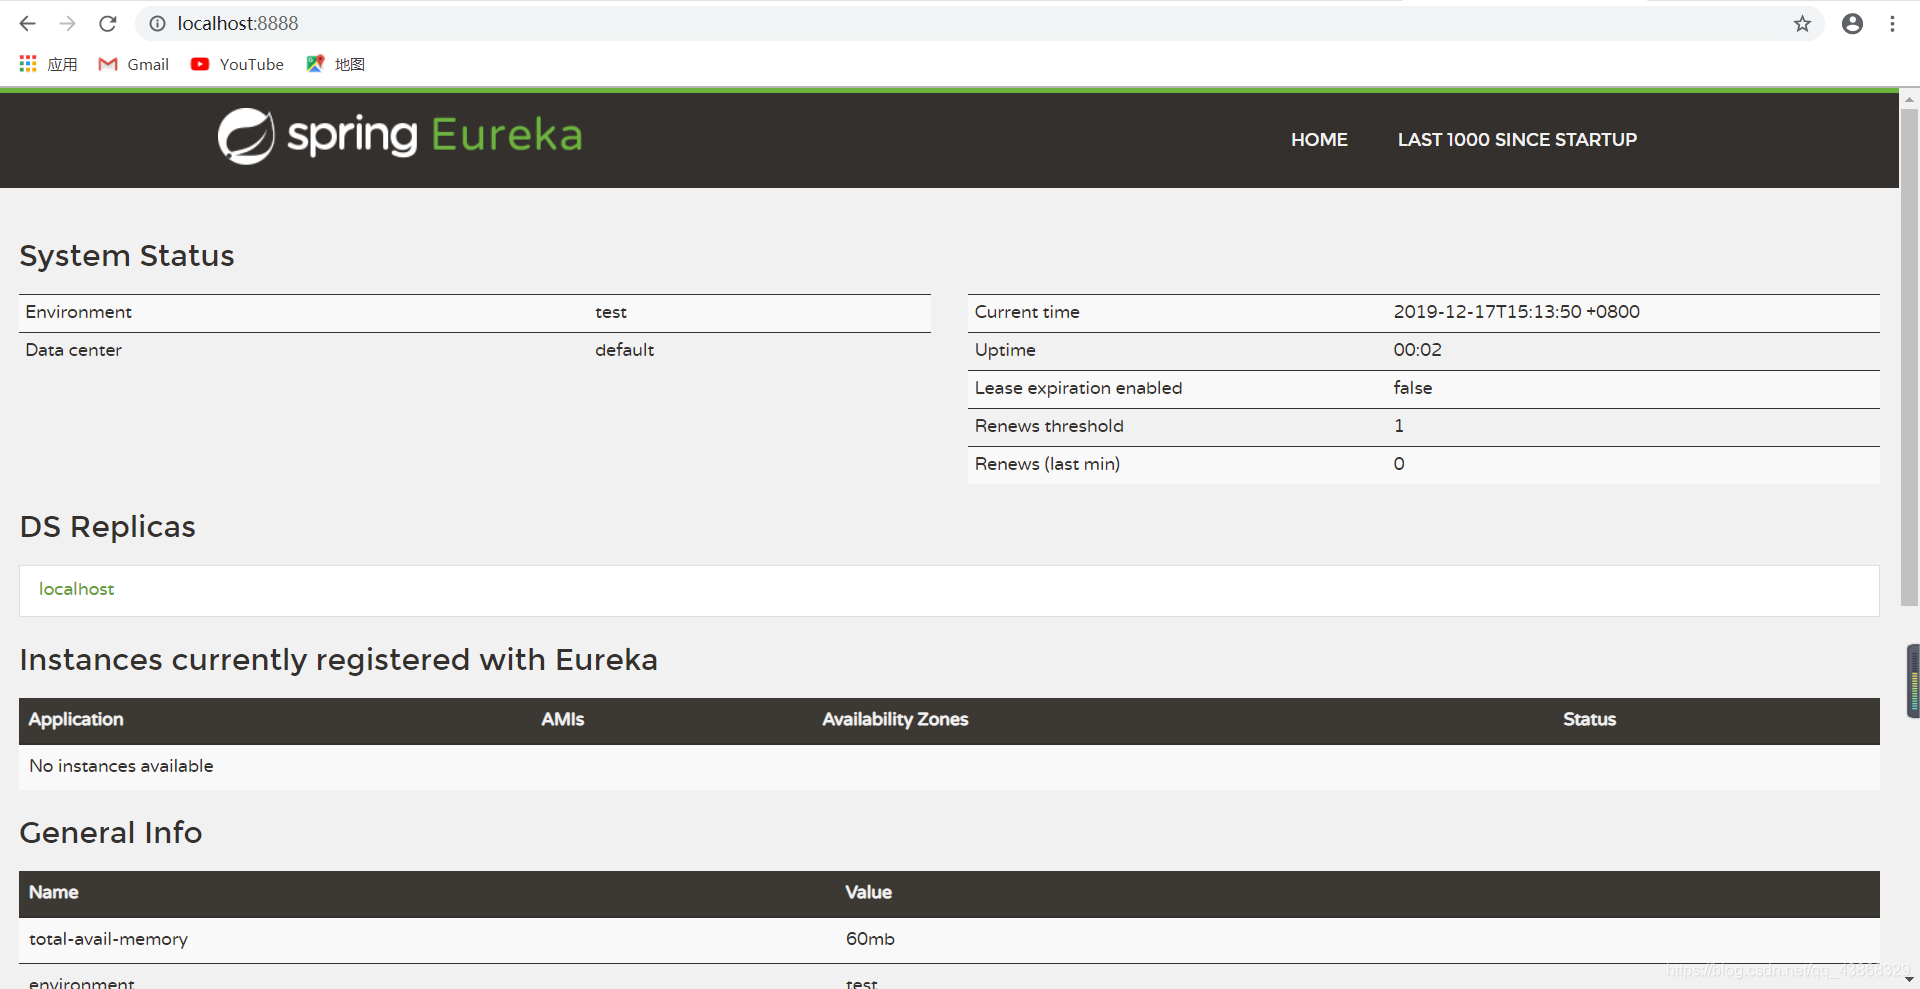
Task: Click the DS Replicas heading
Action: pyautogui.click(x=108, y=527)
